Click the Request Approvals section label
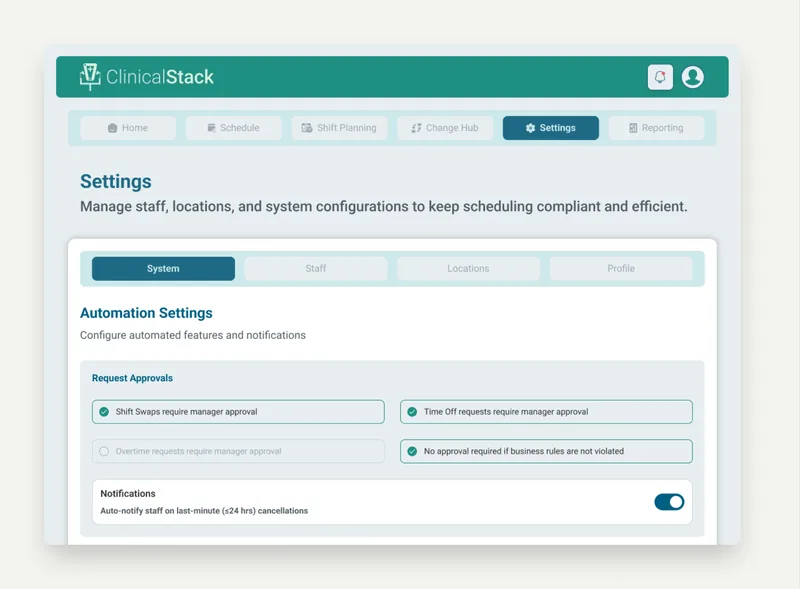Viewport: 800px width, 589px height. [x=132, y=378]
